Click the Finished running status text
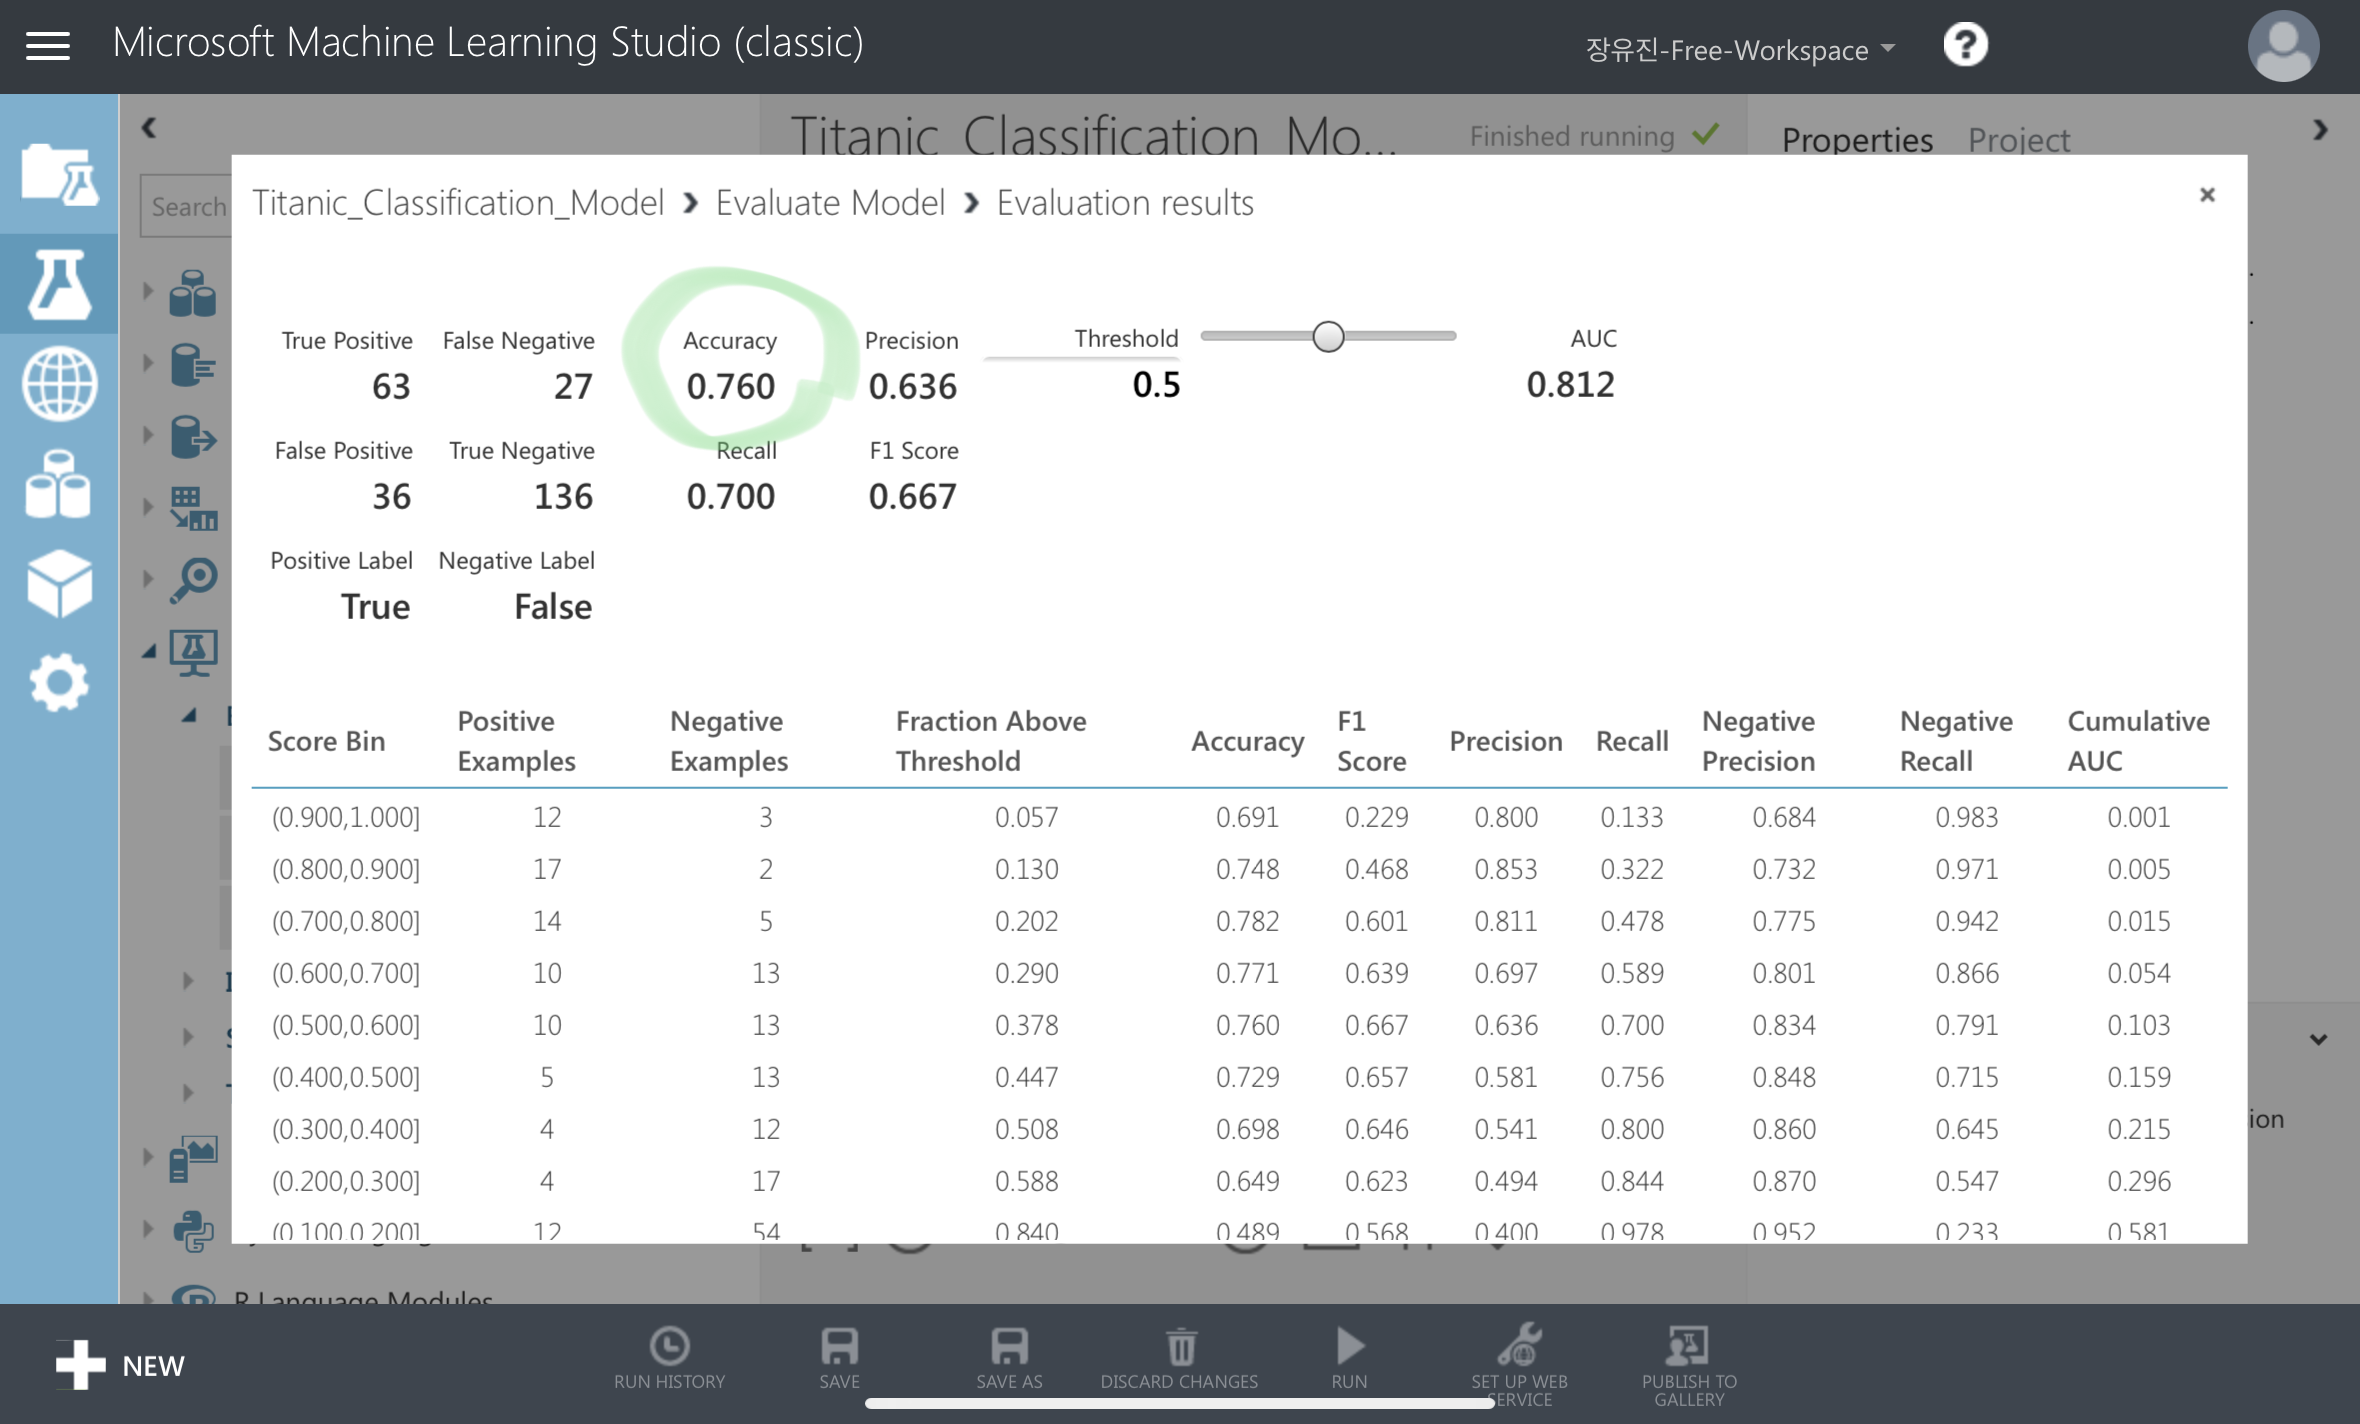This screenshot has width=2360, height=1424. (x=1571, y=136)
